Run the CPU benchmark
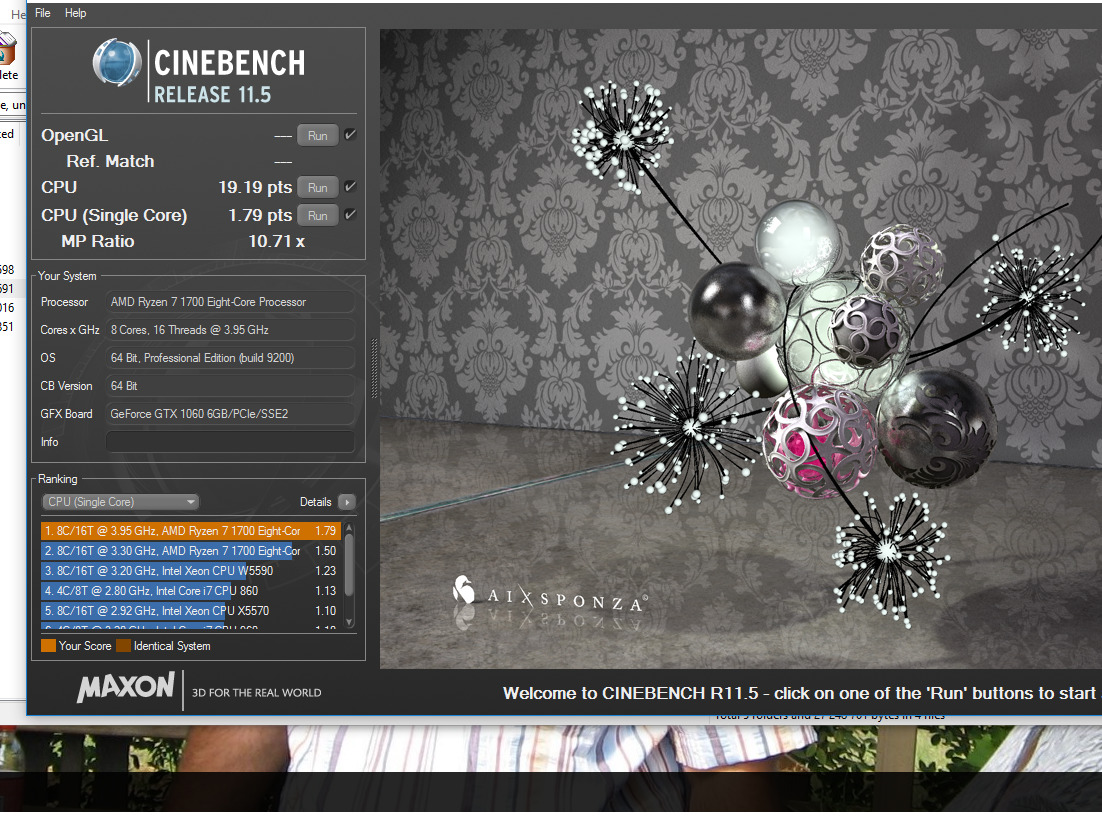 [318, 188]
